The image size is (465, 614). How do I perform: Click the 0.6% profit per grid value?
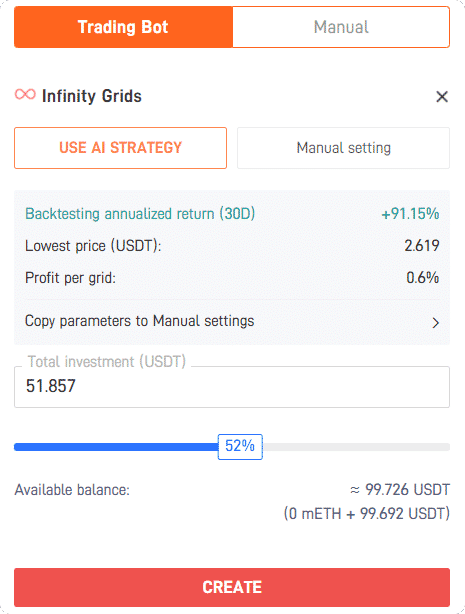(x=423, y=278)
